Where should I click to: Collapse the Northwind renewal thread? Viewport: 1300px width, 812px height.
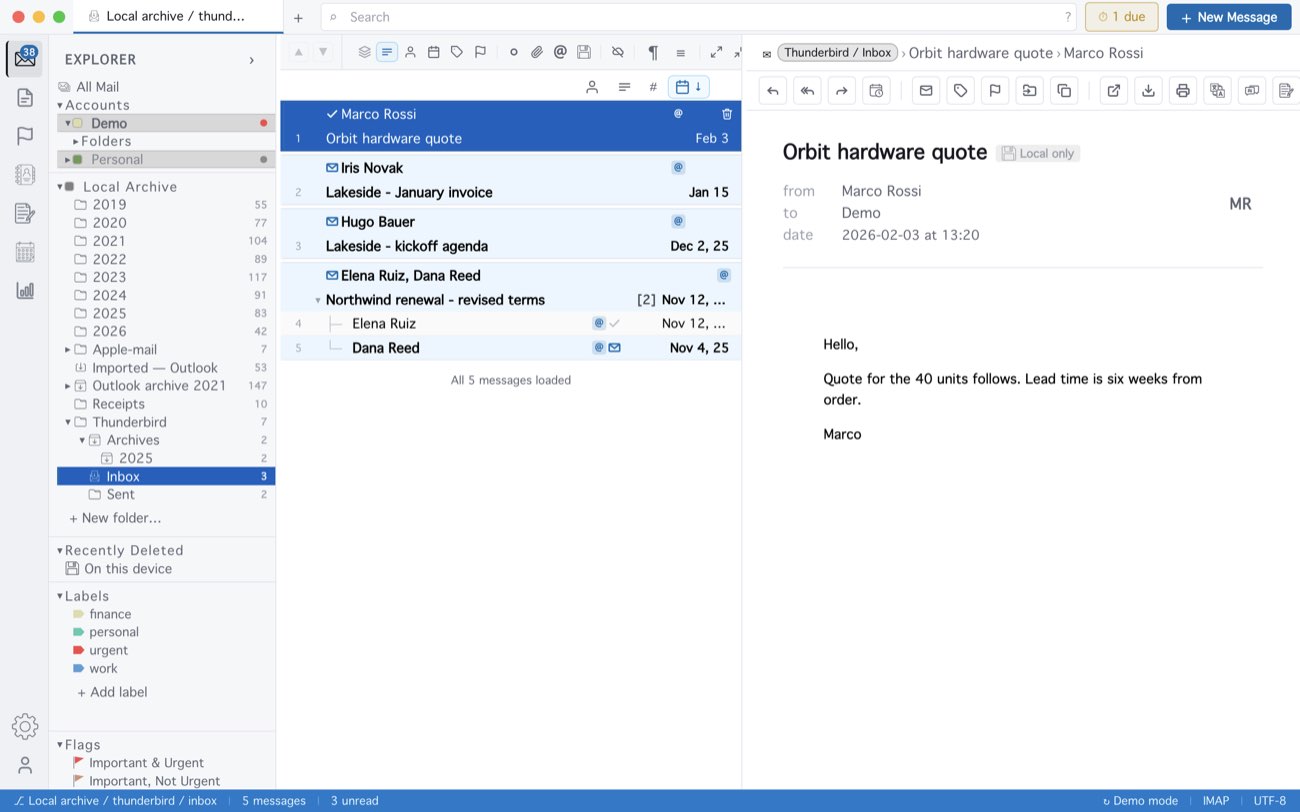click(318, 300)
